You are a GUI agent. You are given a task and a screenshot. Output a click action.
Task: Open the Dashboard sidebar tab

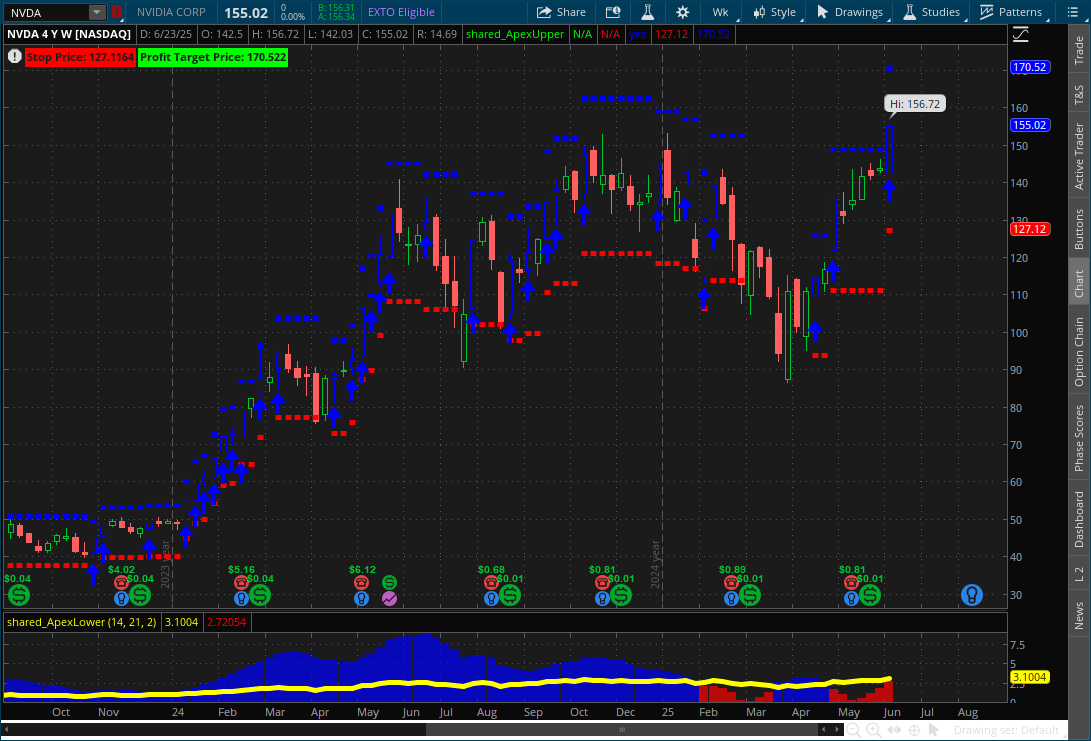click(1079, 519)
